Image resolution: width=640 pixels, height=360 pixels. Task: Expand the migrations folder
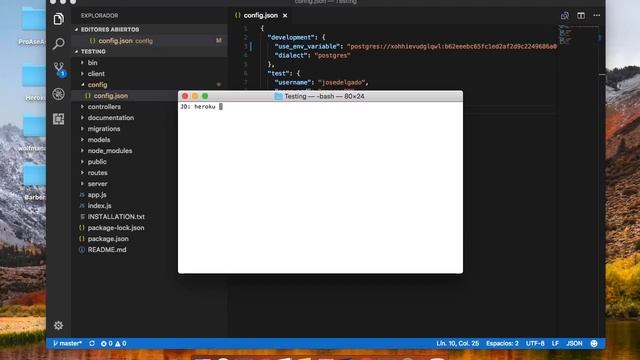(x=104, y=129)
